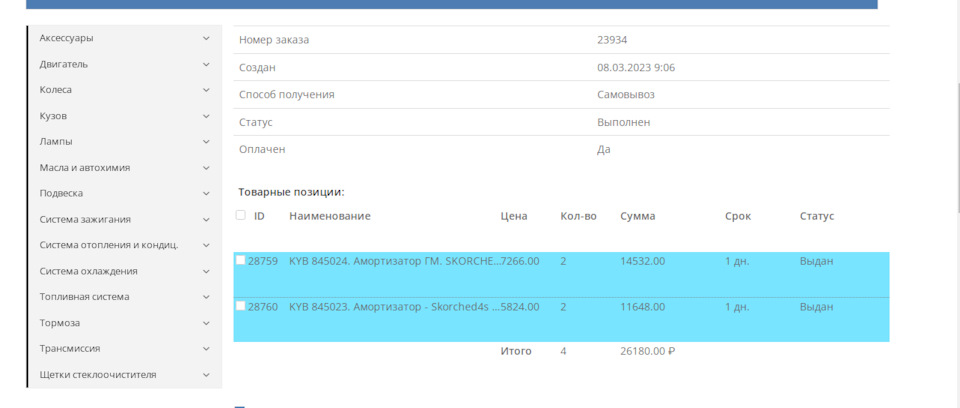
Task: Expand the Система зажигания chevron
Action: click(206, 219)
